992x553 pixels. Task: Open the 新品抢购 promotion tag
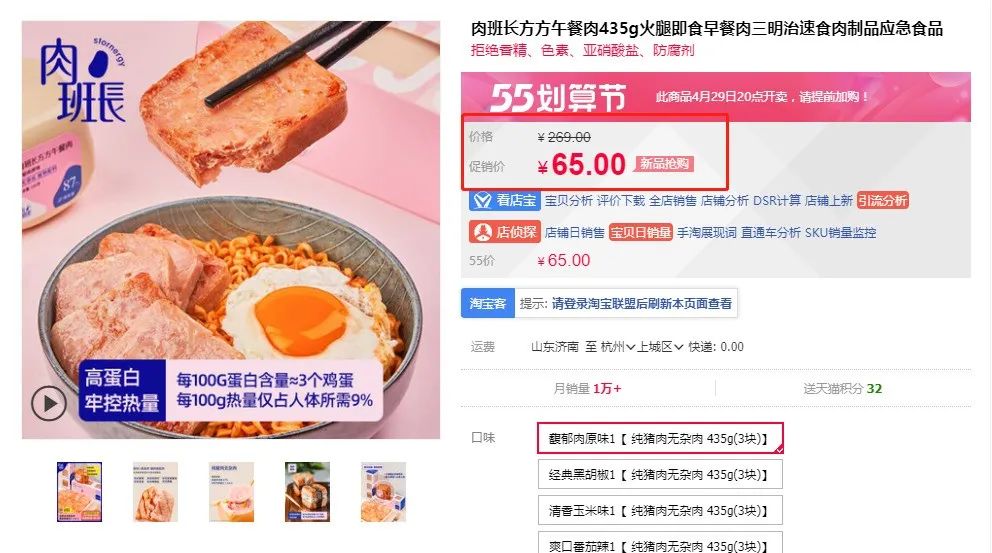coord(664,164)
